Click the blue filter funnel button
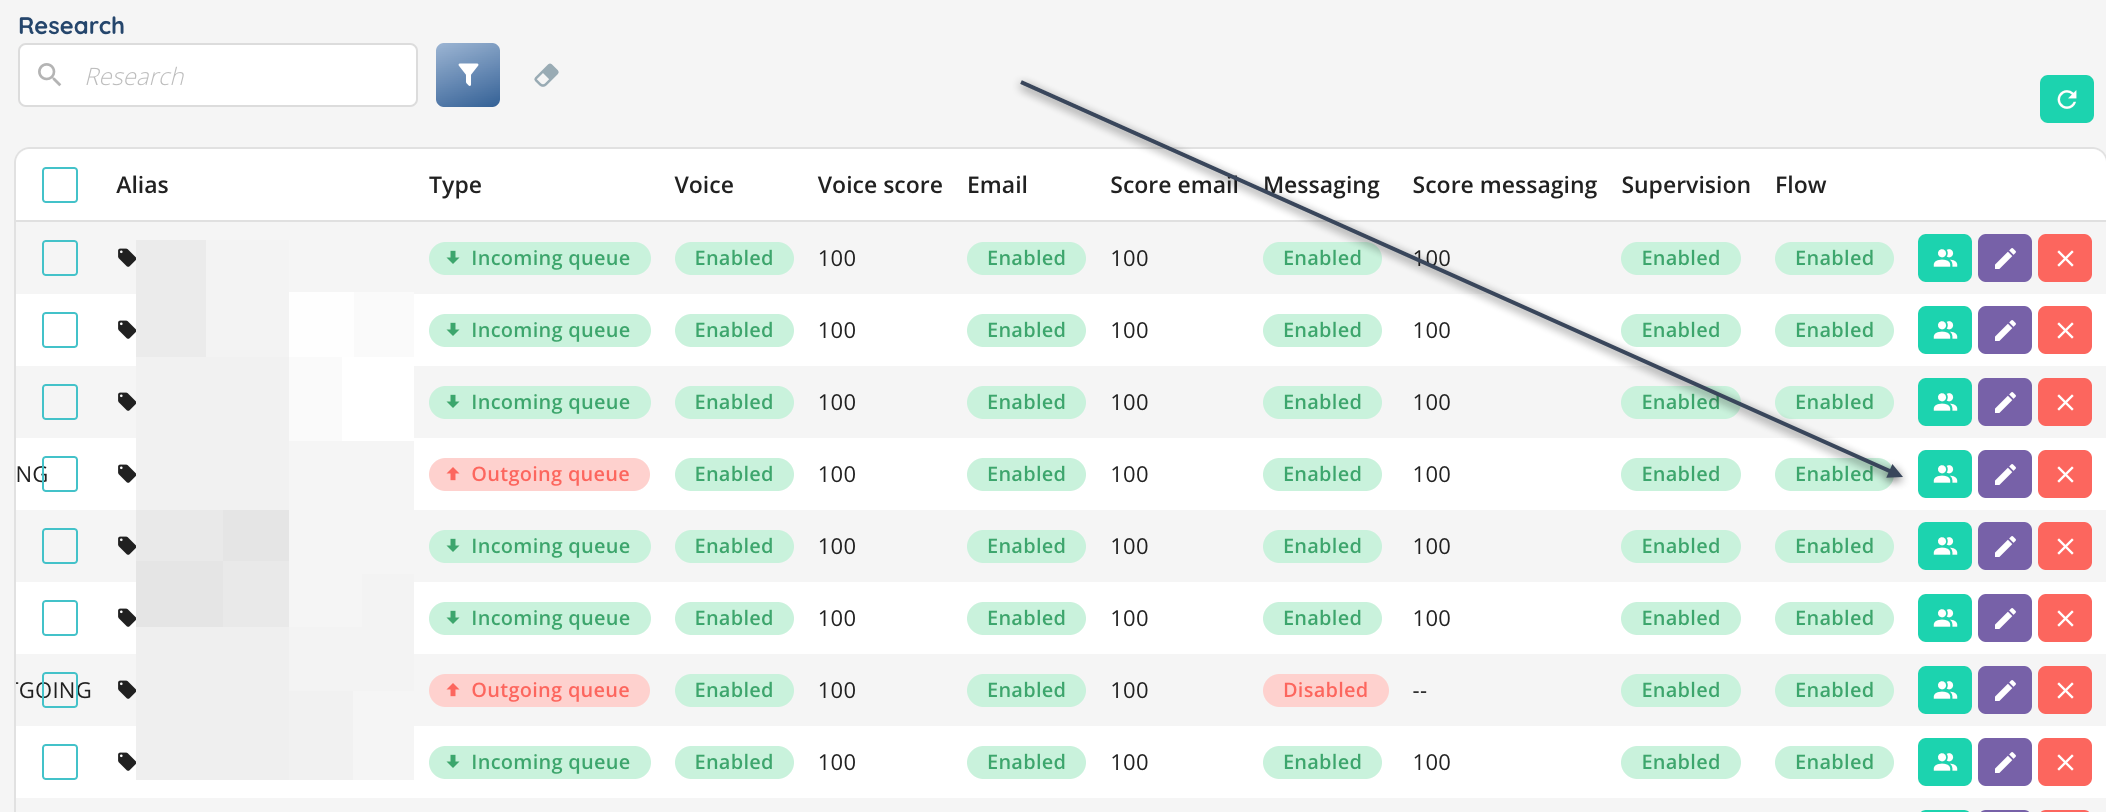This screenshot has width=2106, height=812. tap(467, 75)
